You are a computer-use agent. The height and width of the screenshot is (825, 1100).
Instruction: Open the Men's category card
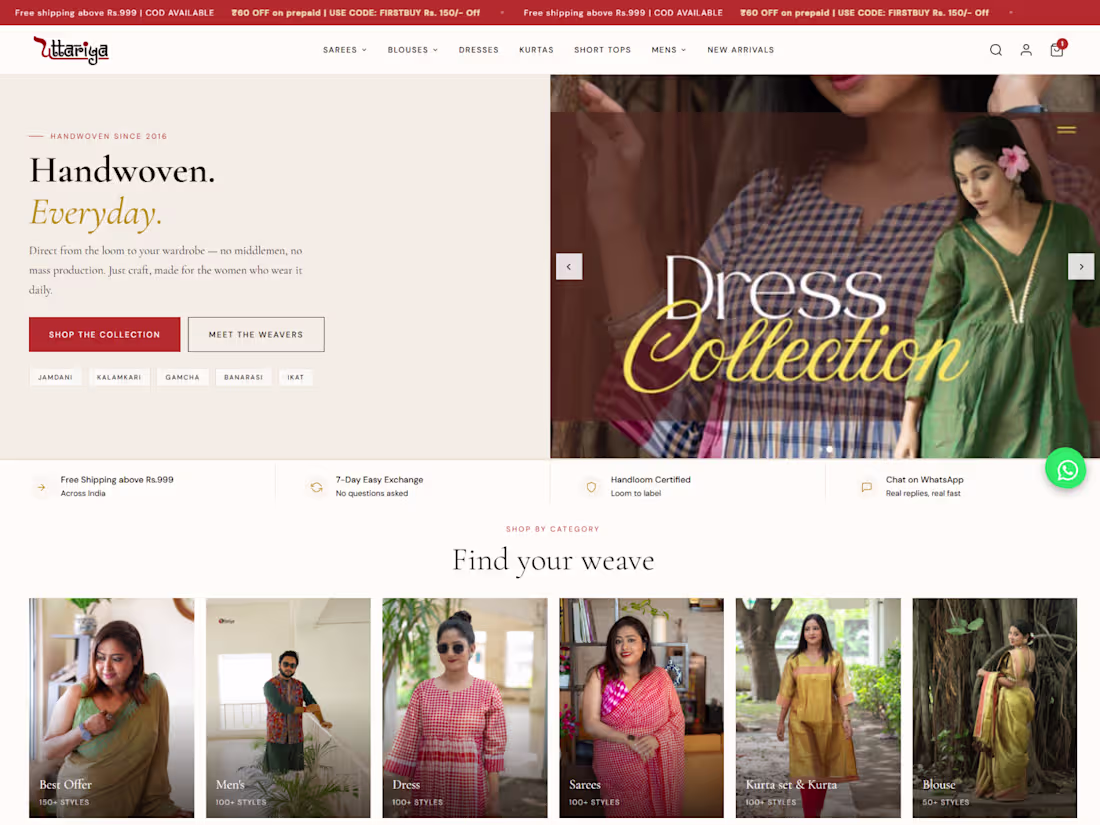coord(288,708)
